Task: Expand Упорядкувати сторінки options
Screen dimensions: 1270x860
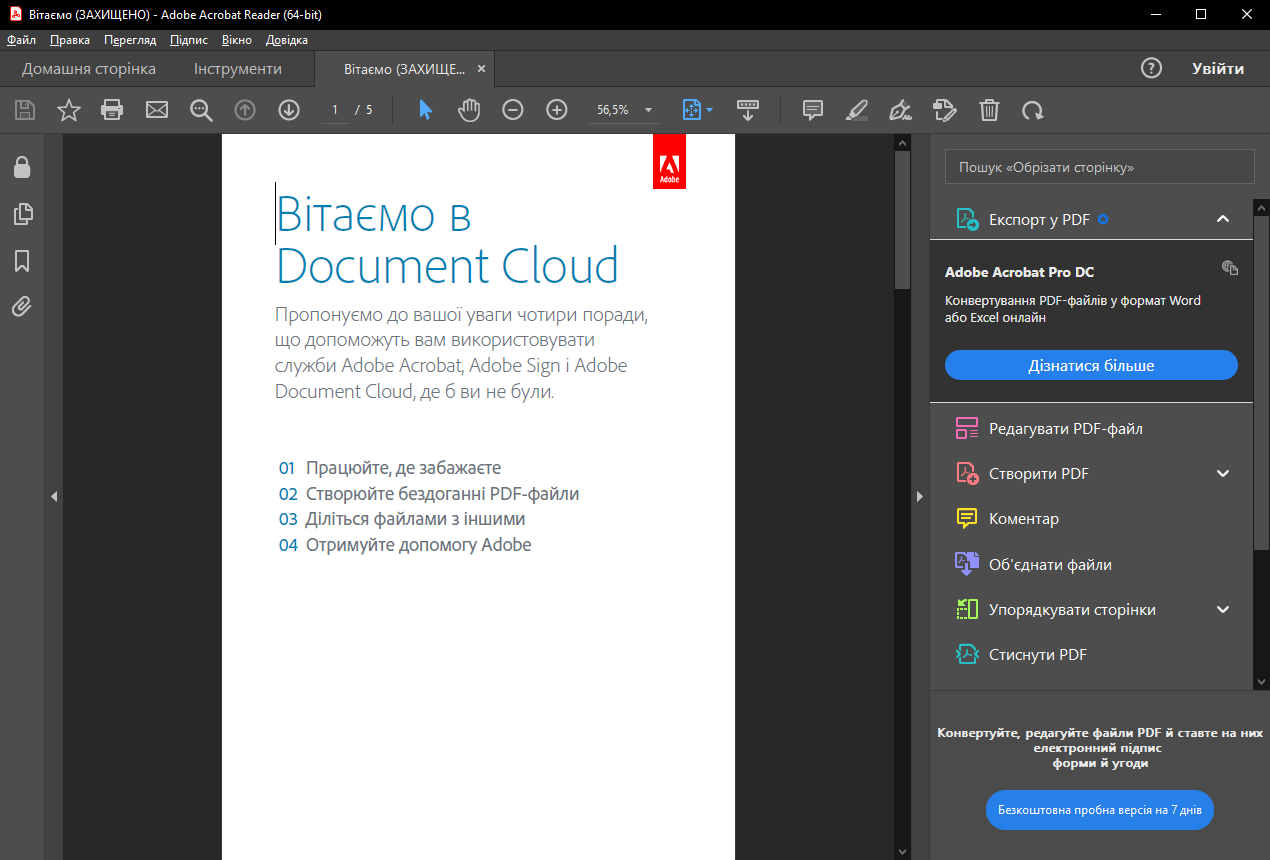Action: click(x=1222, y=609)
